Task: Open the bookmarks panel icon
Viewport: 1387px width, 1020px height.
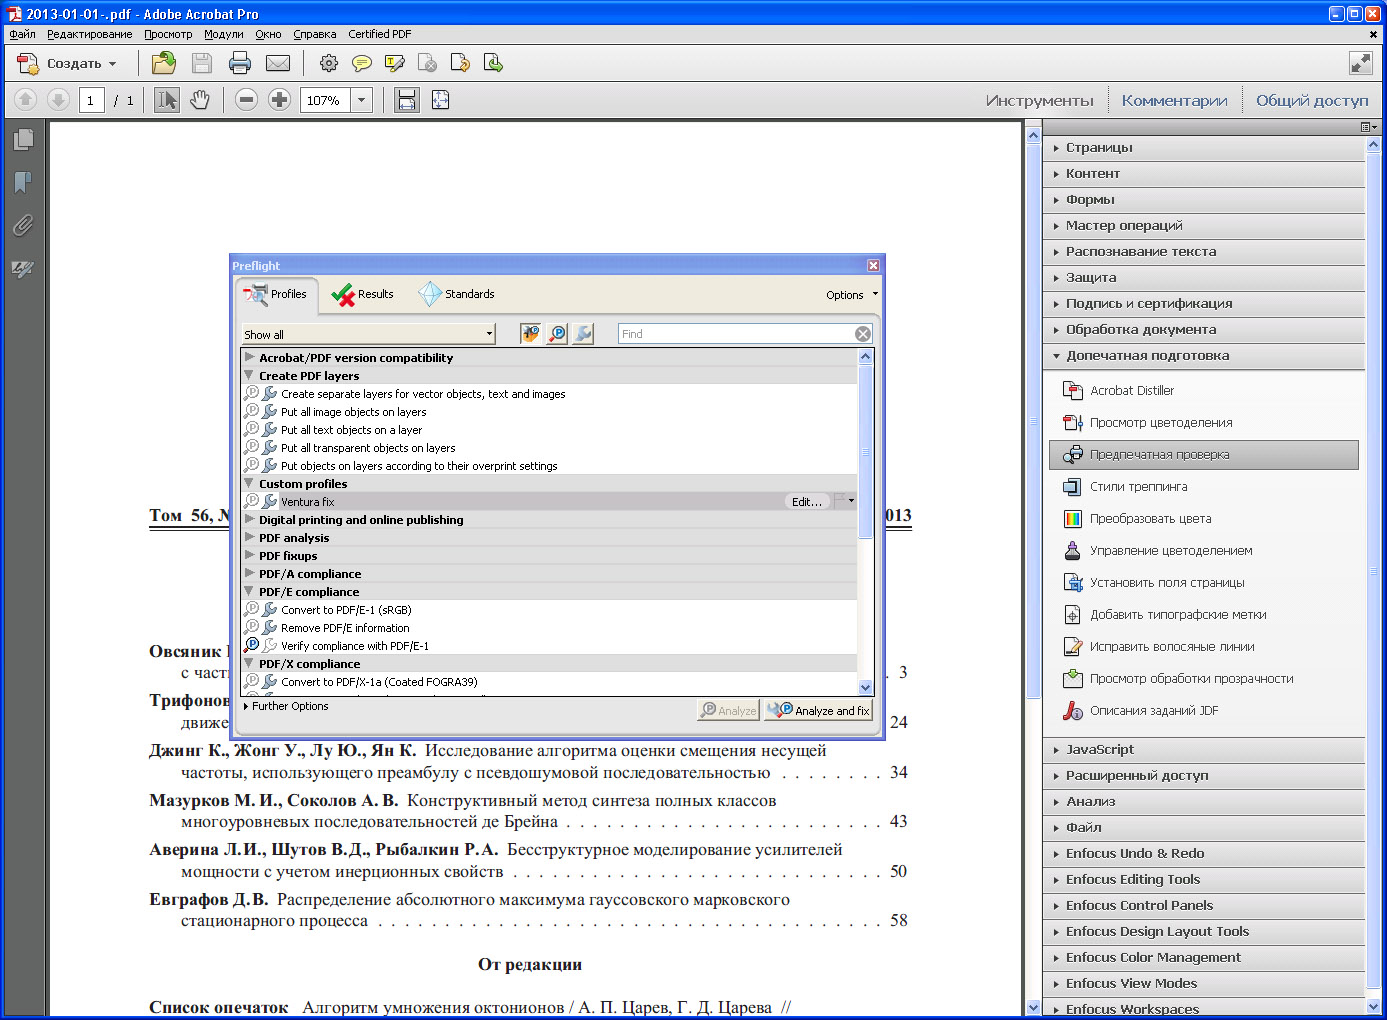Action: [x=22, y=182]
